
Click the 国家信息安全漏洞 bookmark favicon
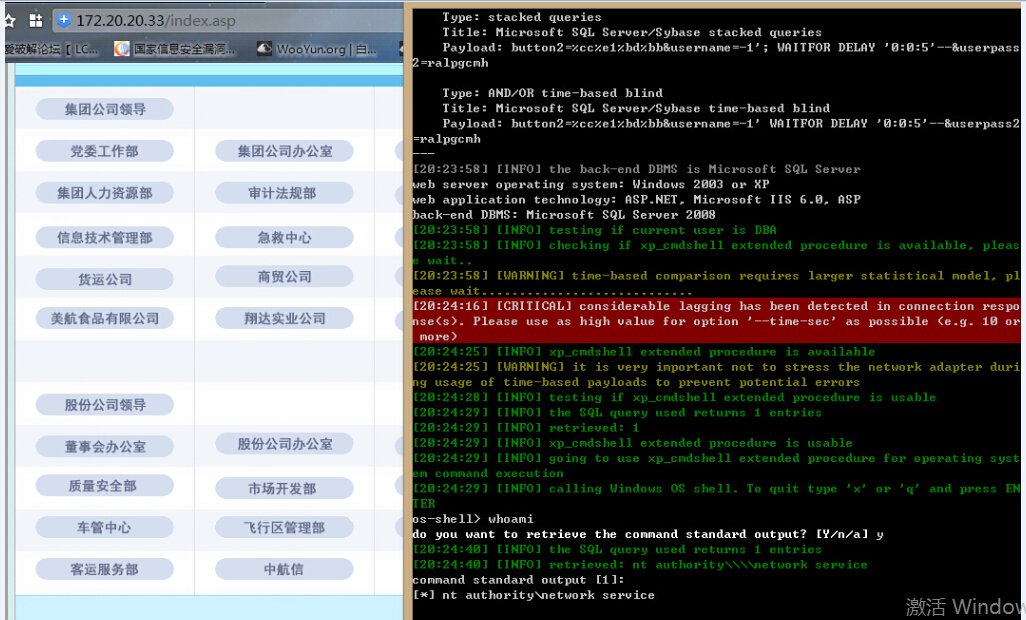tap(122, 49)
